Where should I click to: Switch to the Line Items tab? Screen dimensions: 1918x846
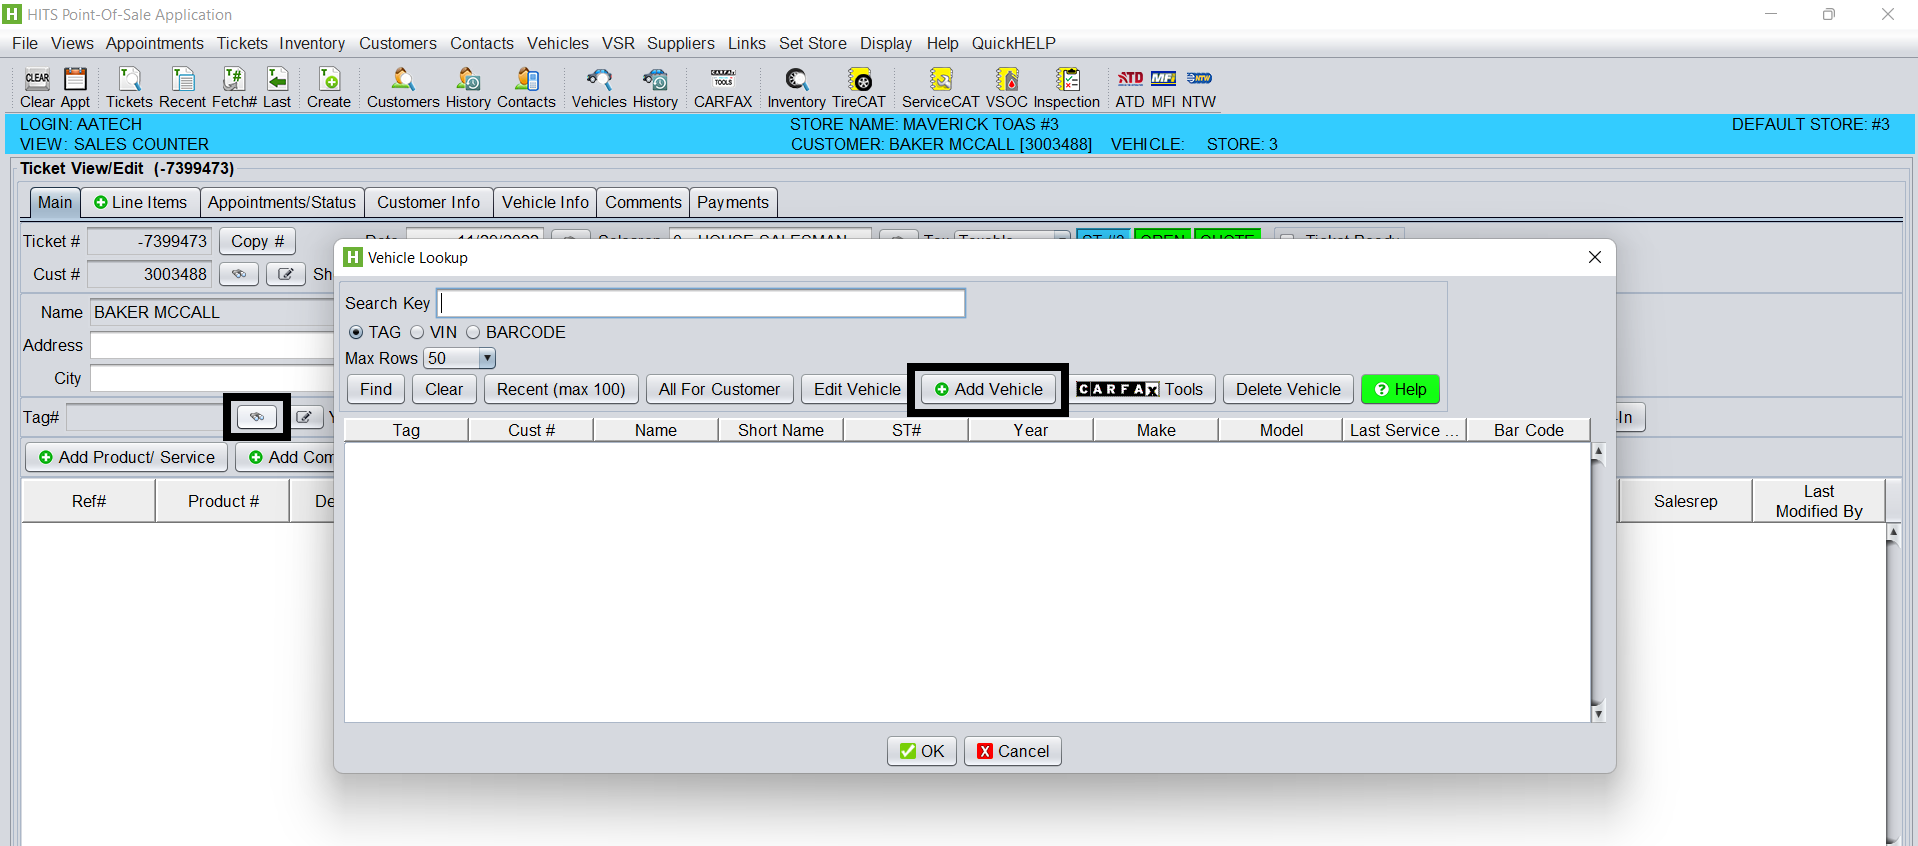pyautogui.click(x=140, y=202)
